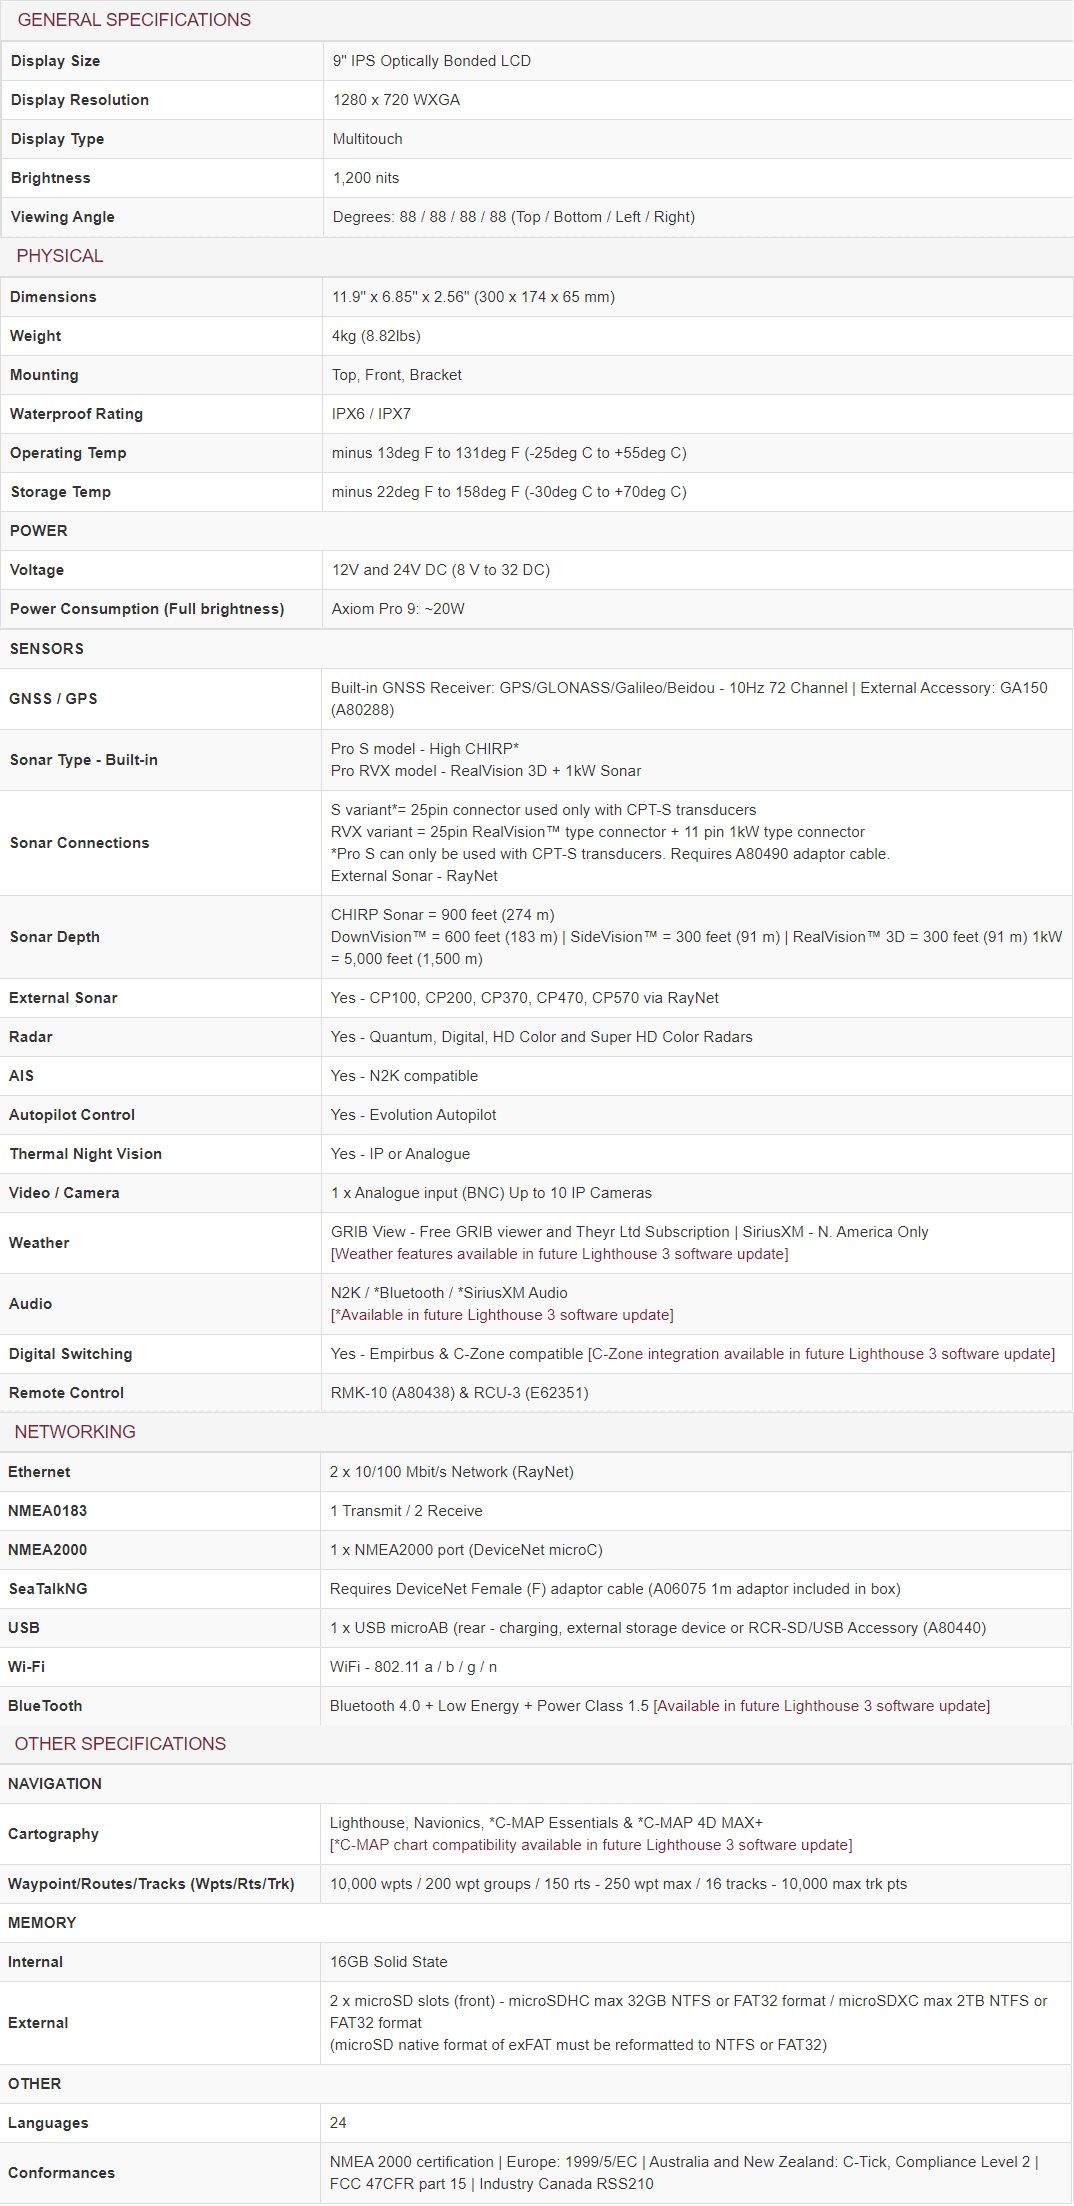Click the PHYSICAL section heading
The image size is (1074, 2206).
click(60, 256)
